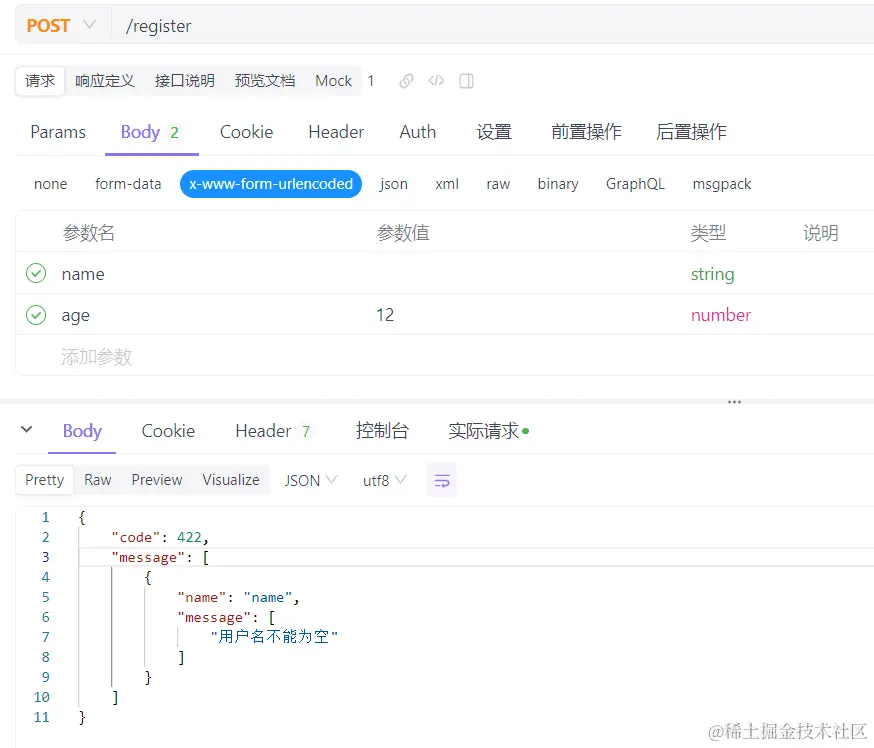
Task: Open the POST method dropdown
Action: [x=61, y=26]
